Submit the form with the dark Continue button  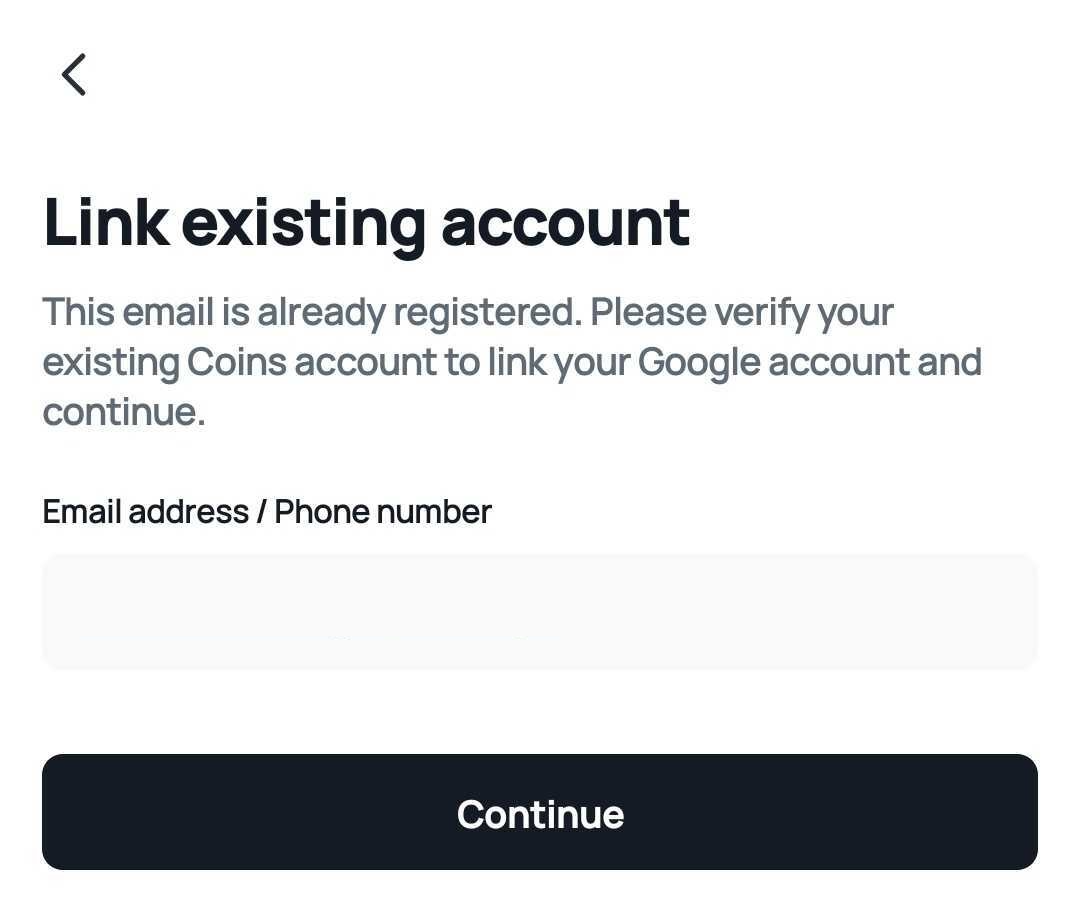(x=540, y=812)
